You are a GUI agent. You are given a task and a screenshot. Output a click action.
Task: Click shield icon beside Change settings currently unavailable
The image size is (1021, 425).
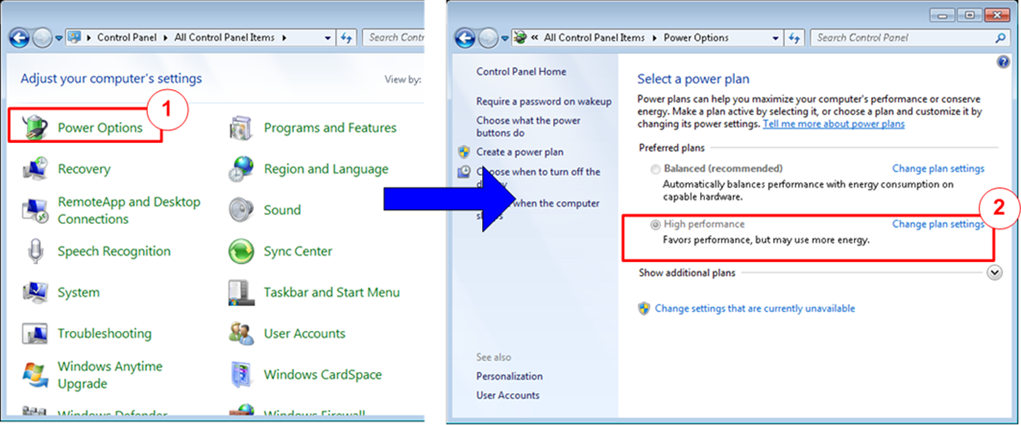[x=644, y=308]
